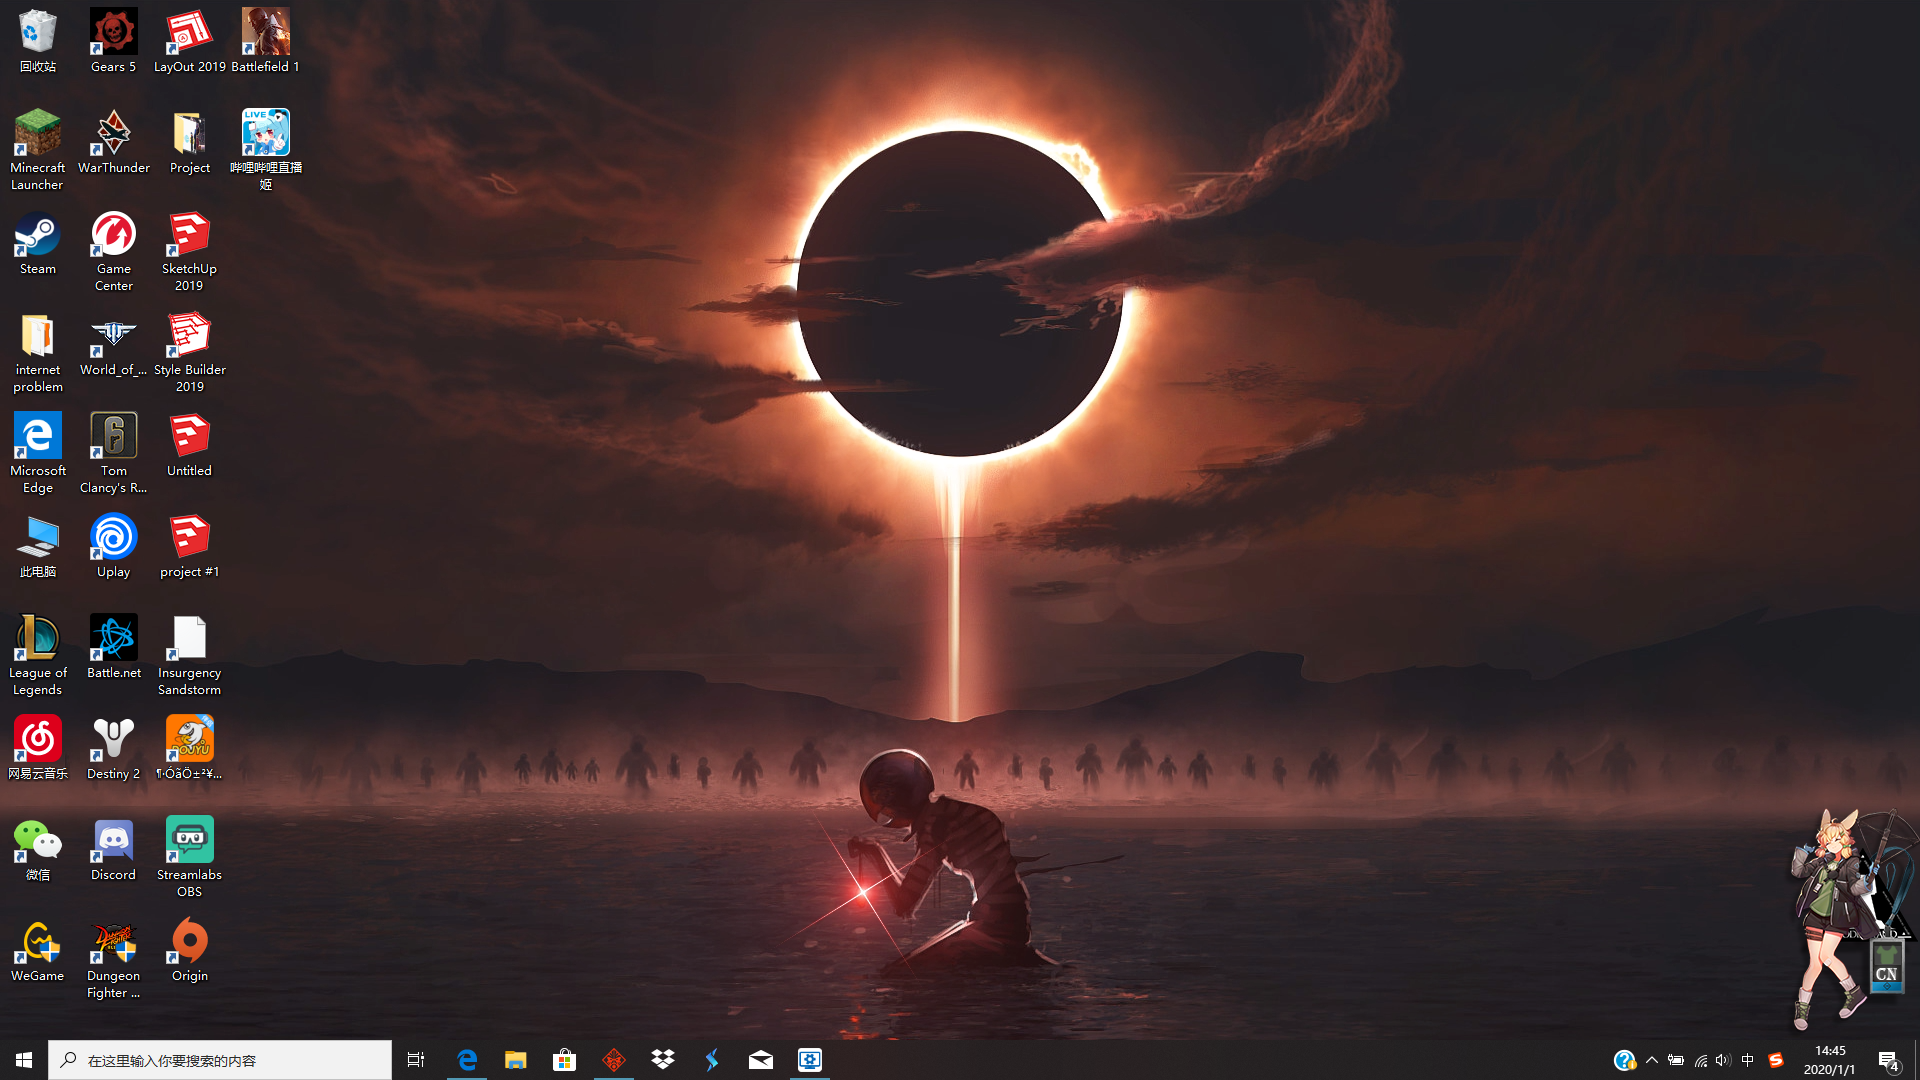Screen dimensions: 1920x1080
Task: Open the network connection tray icon
Action: [1700, 1060]
